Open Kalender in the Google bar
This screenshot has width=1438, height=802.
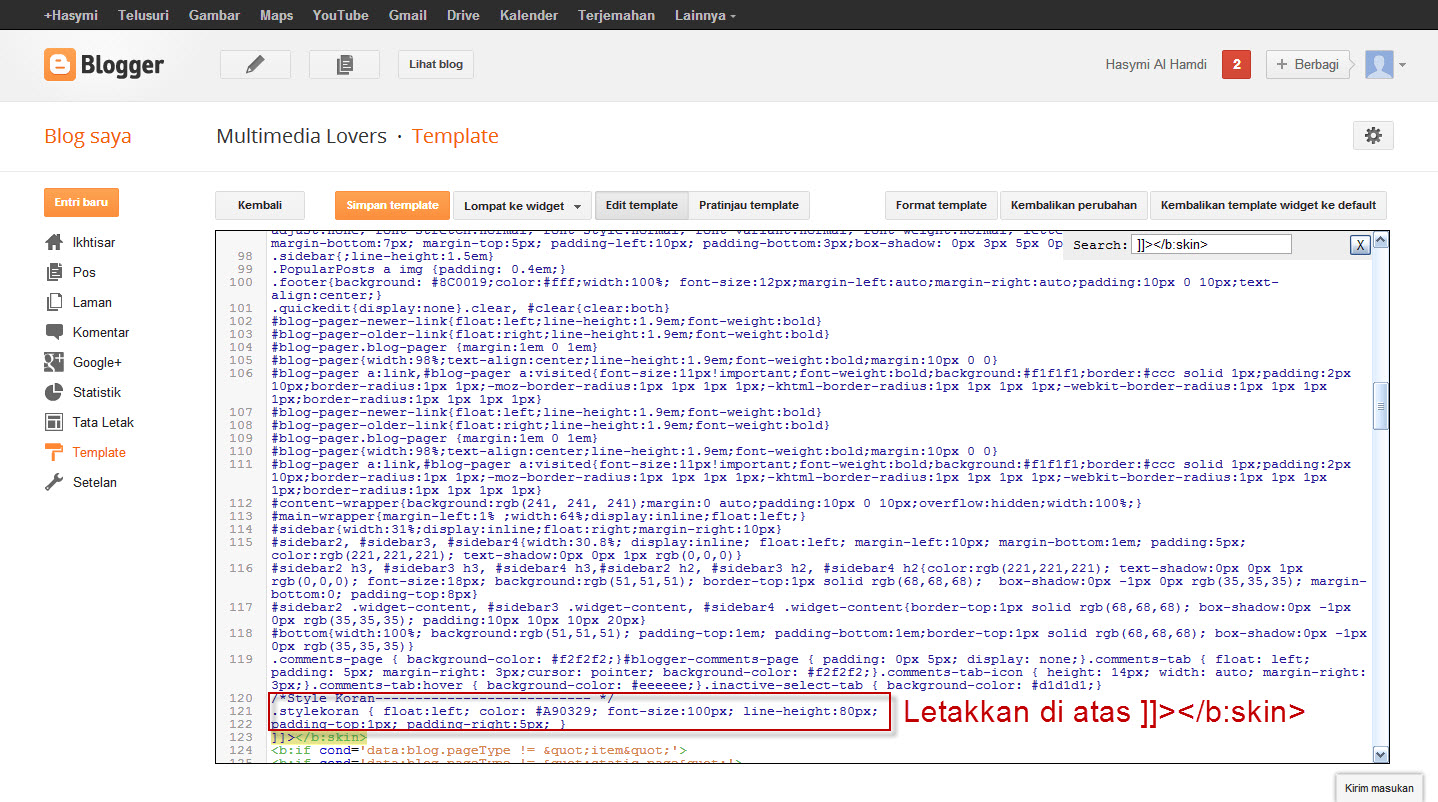(x=529, y=15)
